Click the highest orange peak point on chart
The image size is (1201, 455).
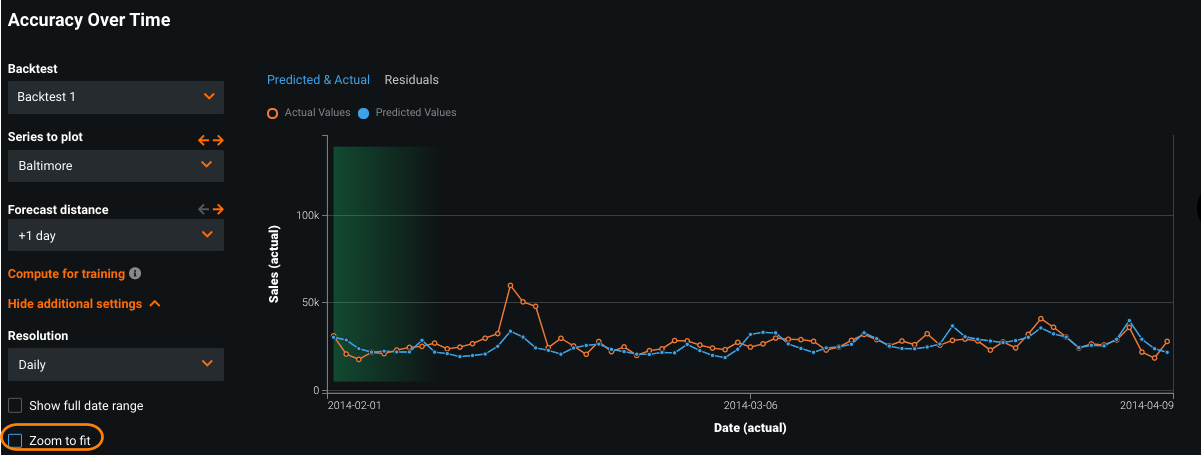point(510,285)
